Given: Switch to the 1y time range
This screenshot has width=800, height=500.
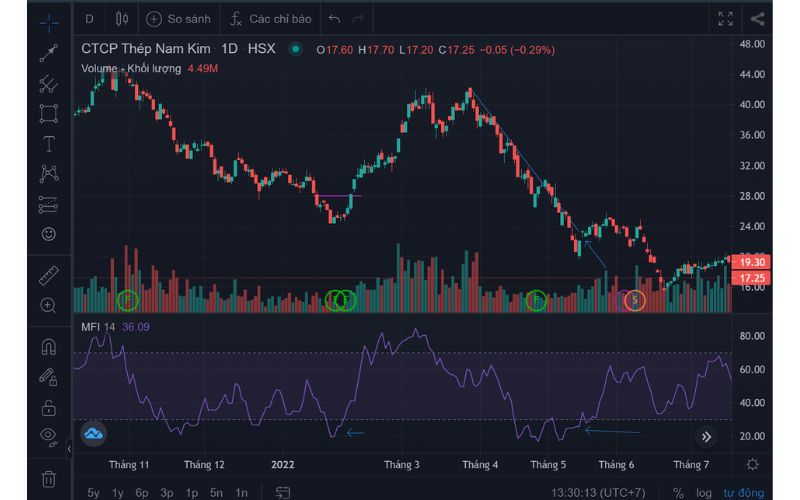Looking at the screenshot, I should tap(118, 492).
